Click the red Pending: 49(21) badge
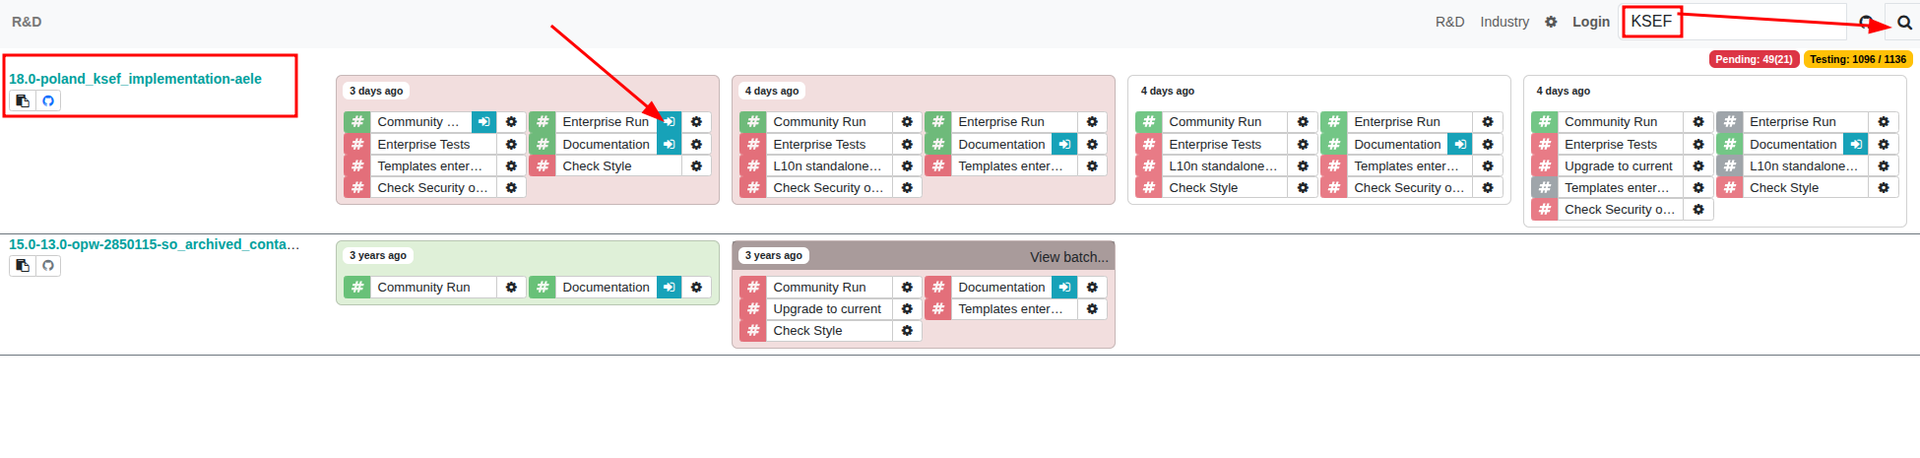This screenshot has height=458, width=1920. 1754,59
